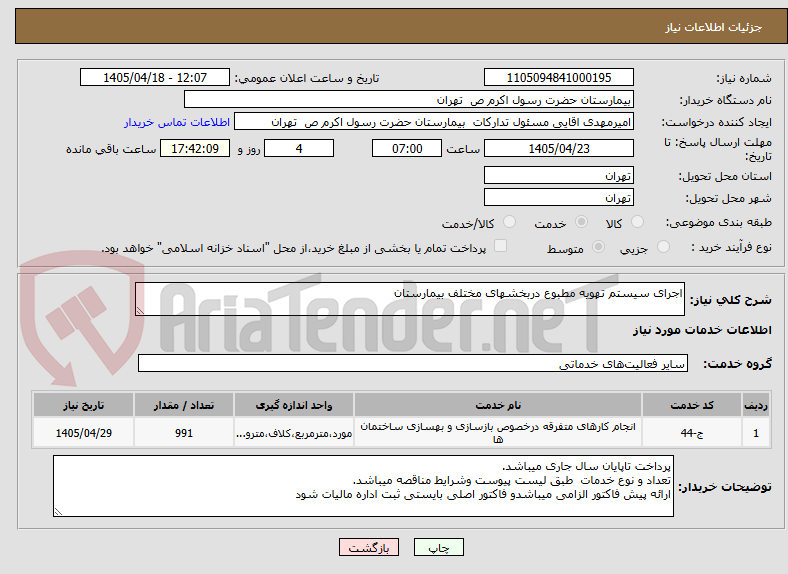Click the unit cell مورد،مترمربع،کلاف

(x=294, y=433)
